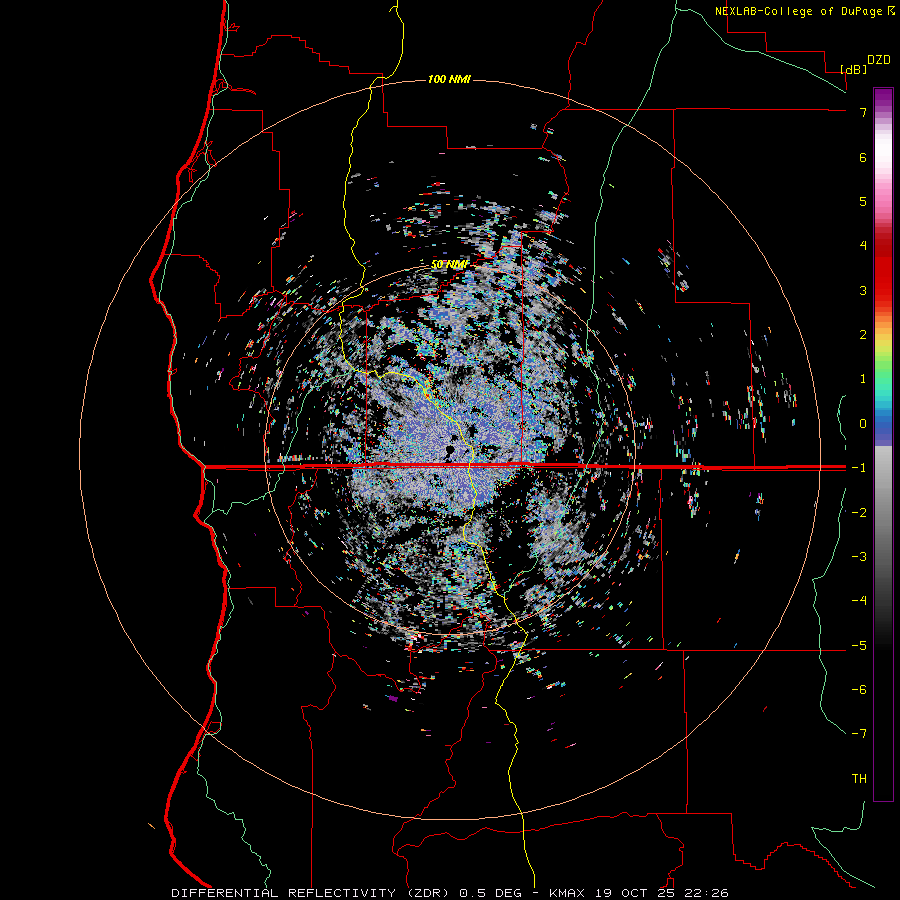
Task: Click the positive "2" scale value
Action: pos(863,335)
